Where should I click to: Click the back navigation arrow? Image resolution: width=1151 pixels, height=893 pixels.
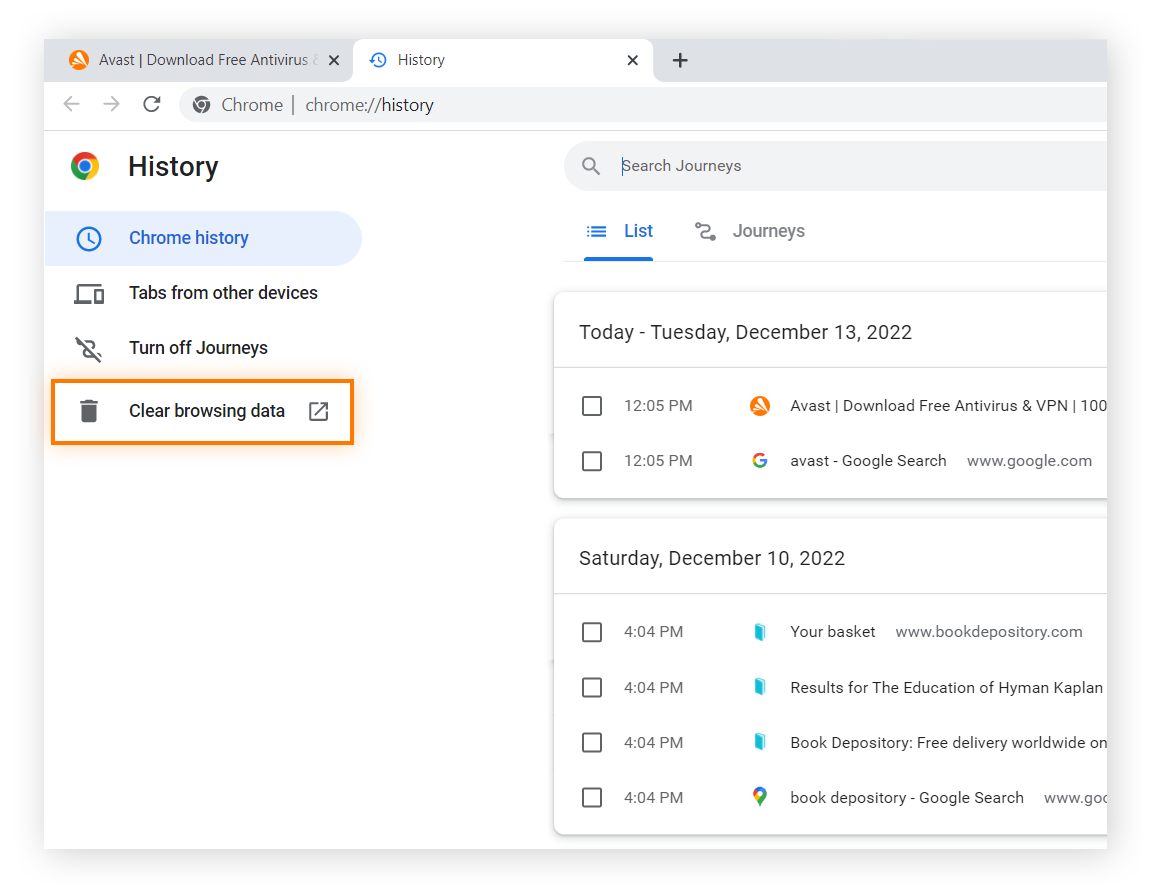point(71,104)
